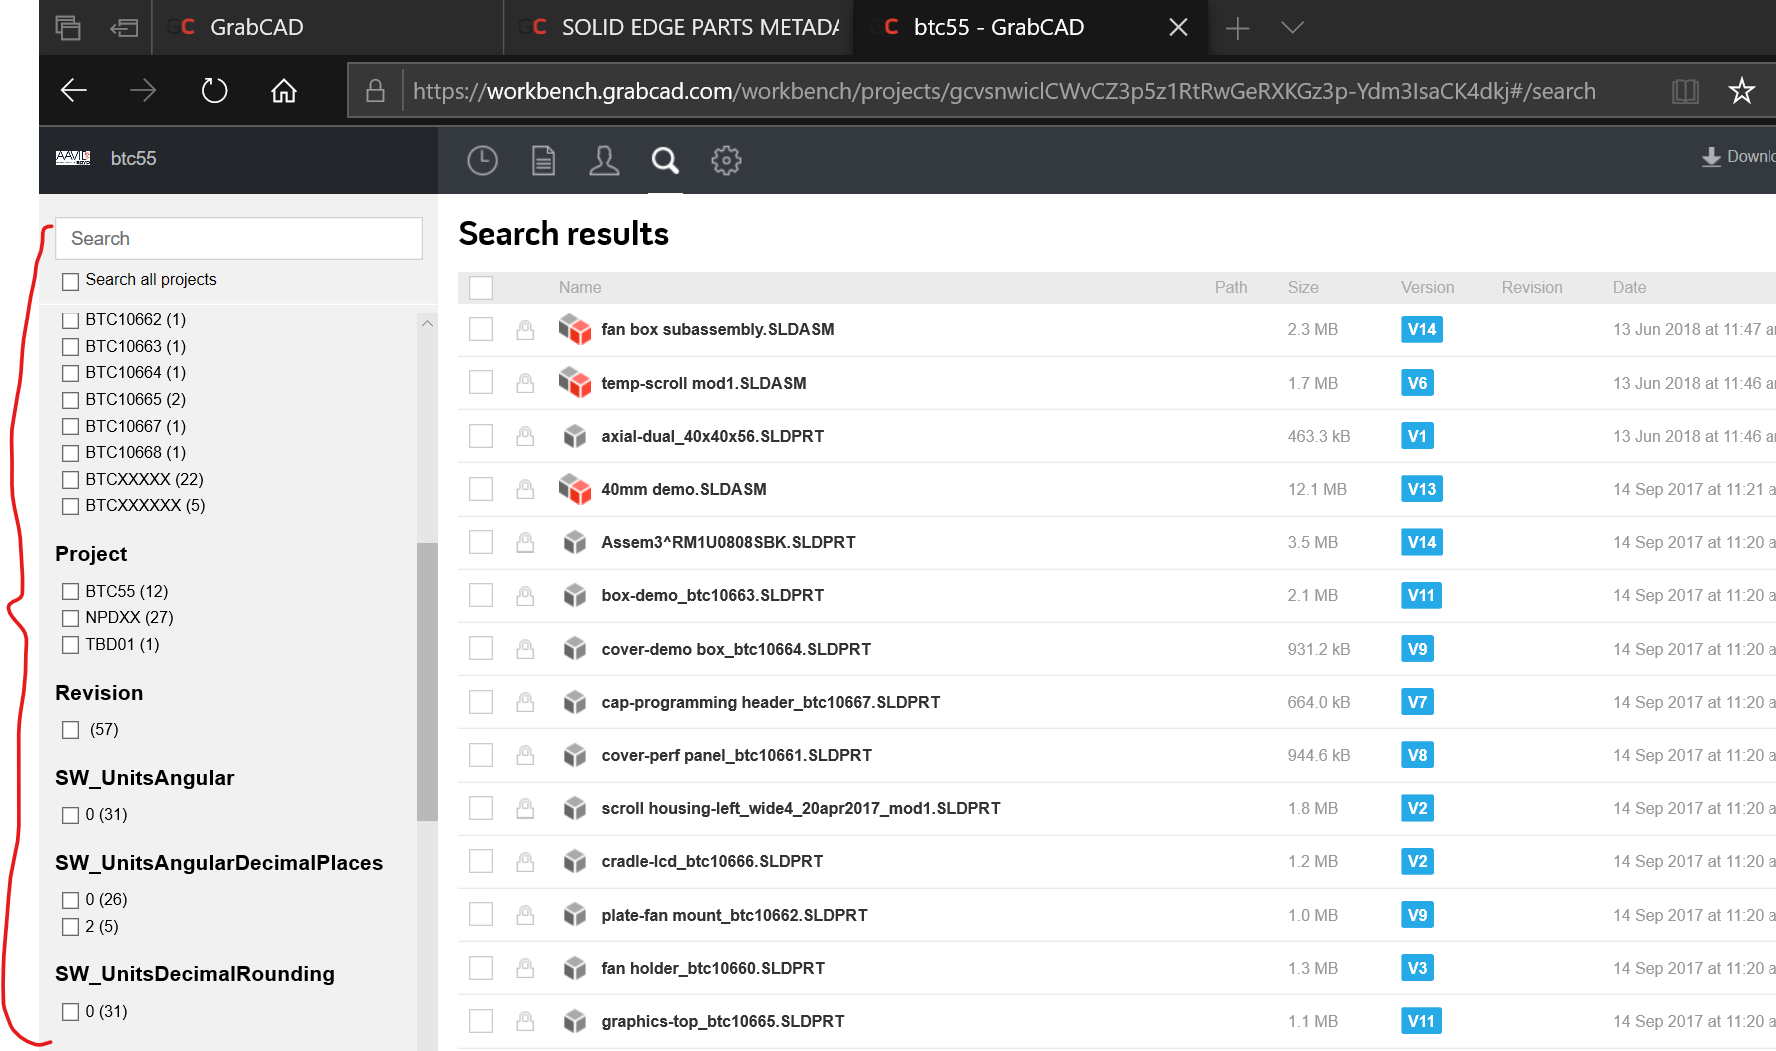Open plate-fan mount_btc10662.SLDPRT
Screen dimensions: 1776x1051
pos(734,915)
